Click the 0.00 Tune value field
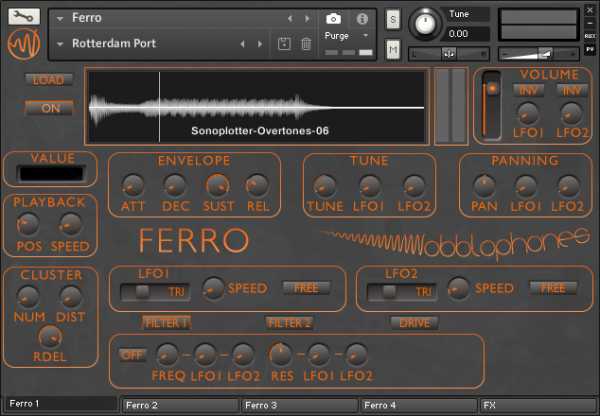 point(467,34)
